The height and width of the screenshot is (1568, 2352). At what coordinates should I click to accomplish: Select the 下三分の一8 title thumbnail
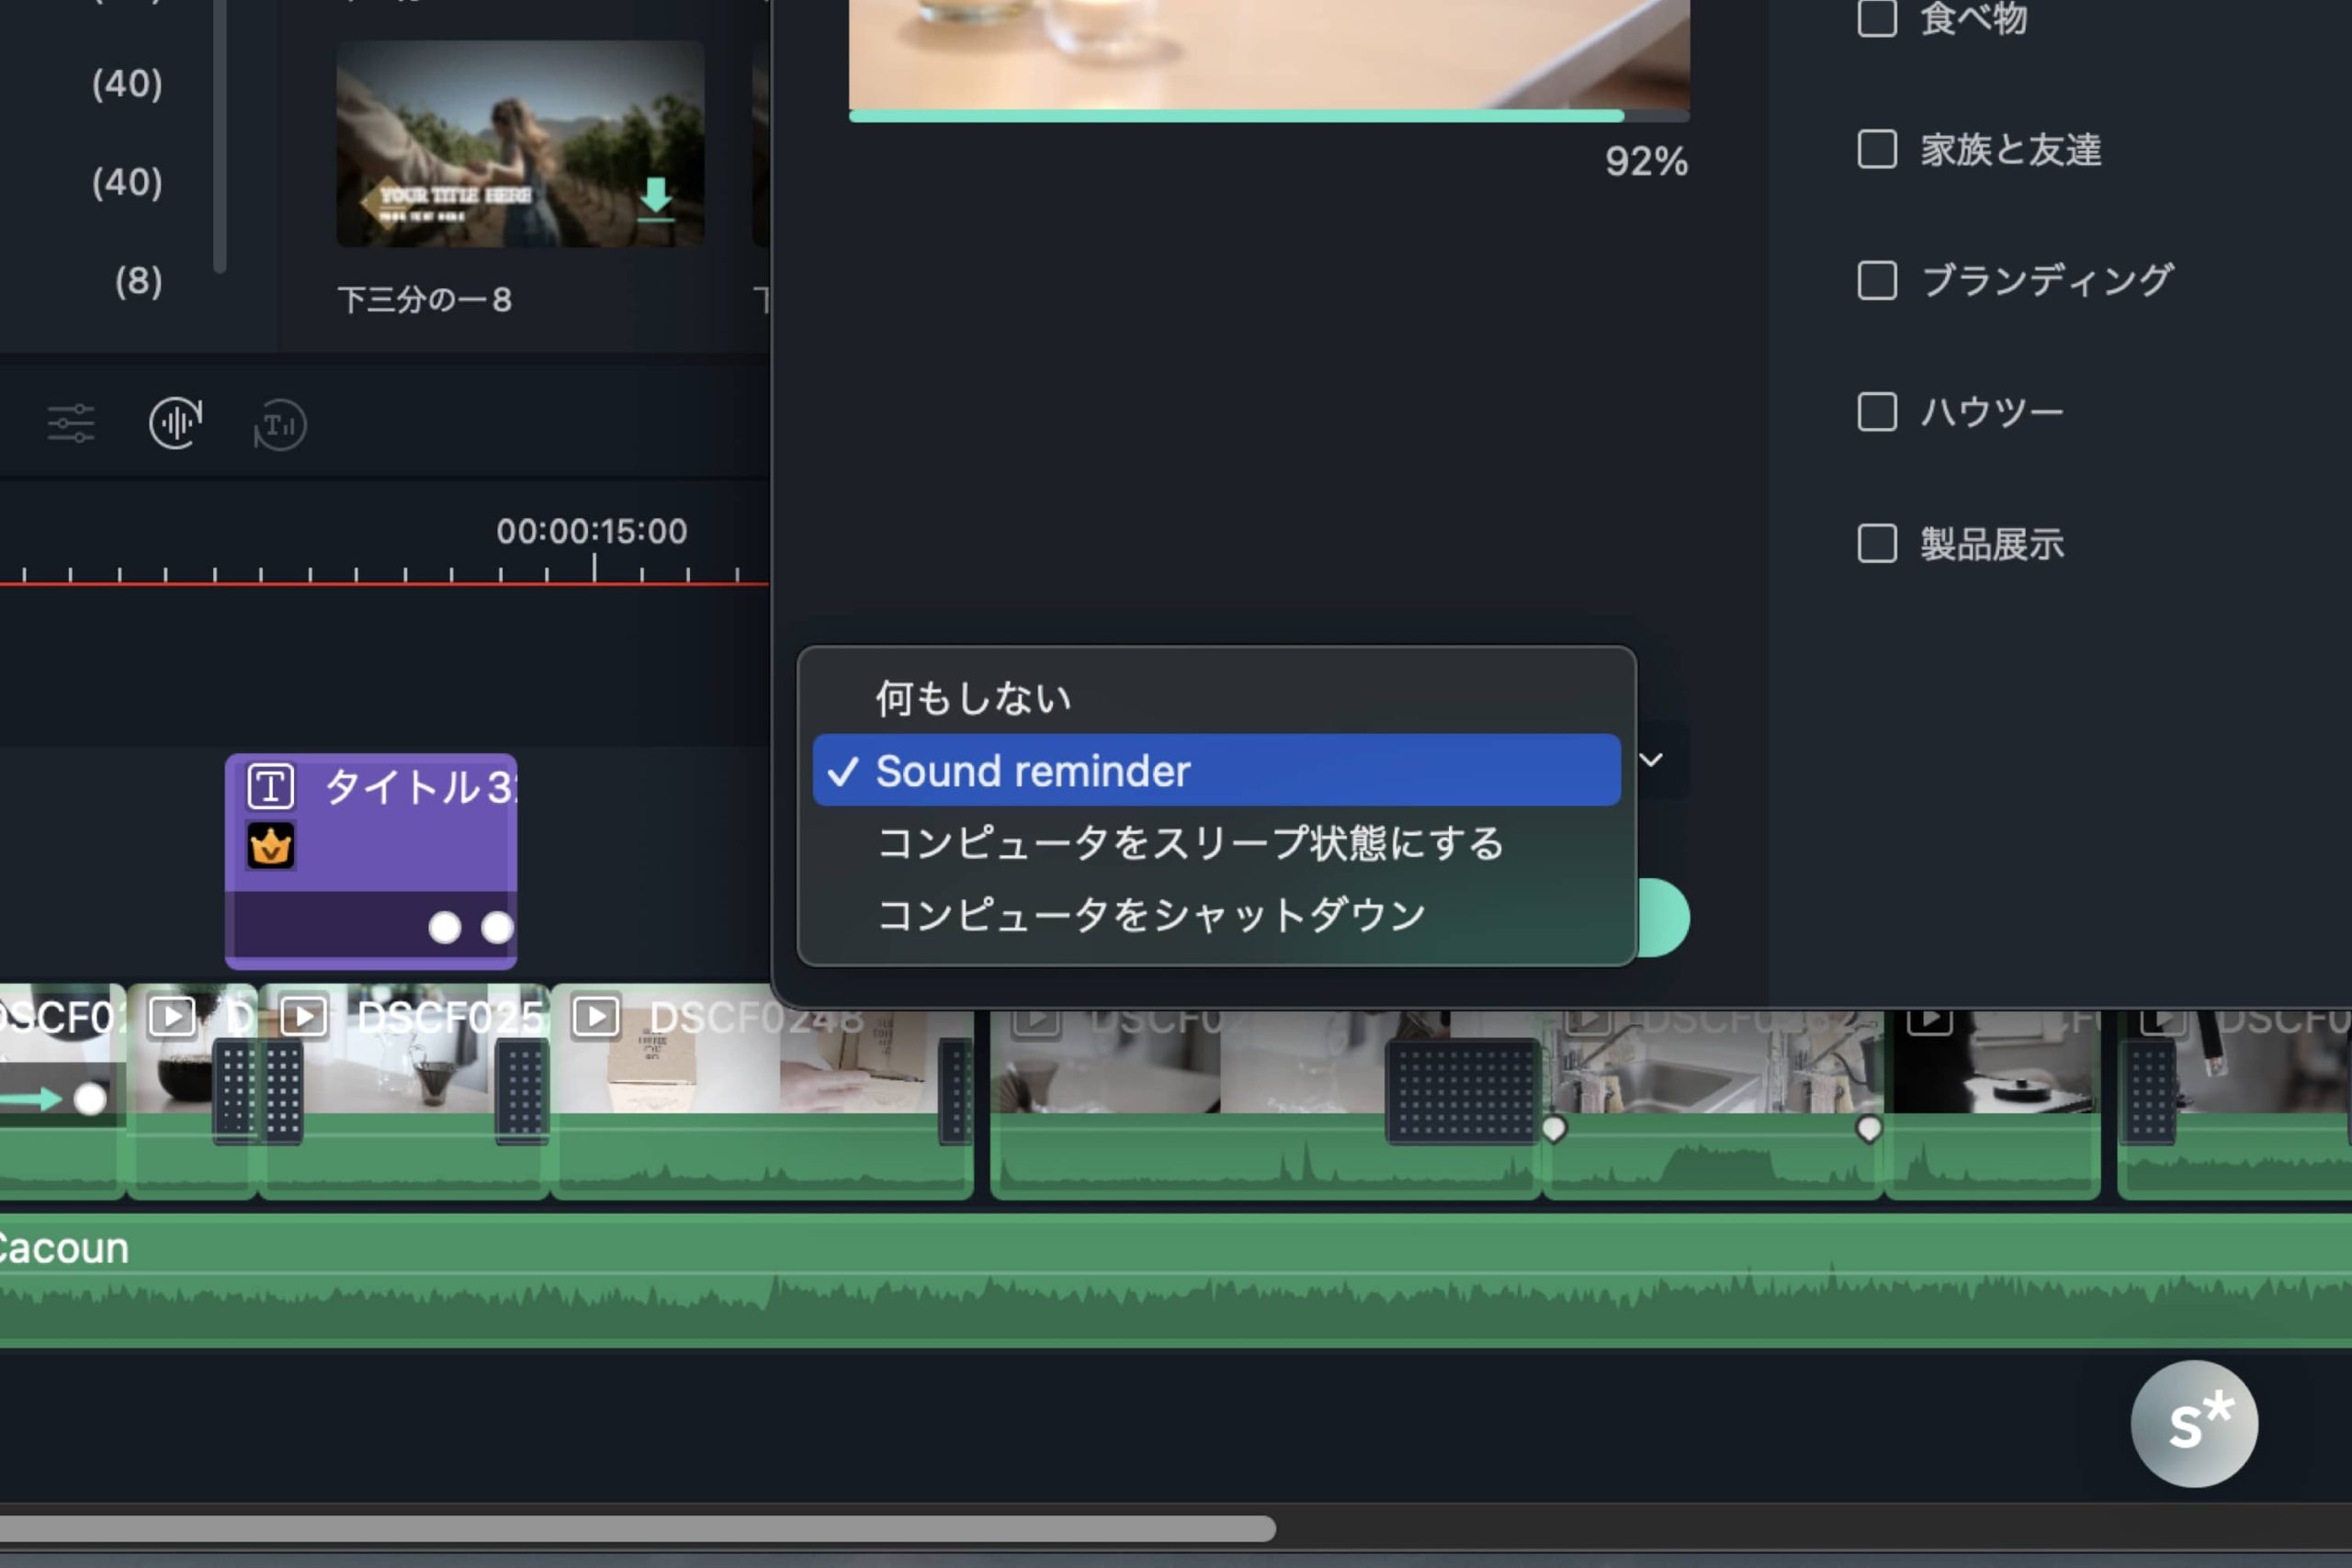[x=520, y=144]
